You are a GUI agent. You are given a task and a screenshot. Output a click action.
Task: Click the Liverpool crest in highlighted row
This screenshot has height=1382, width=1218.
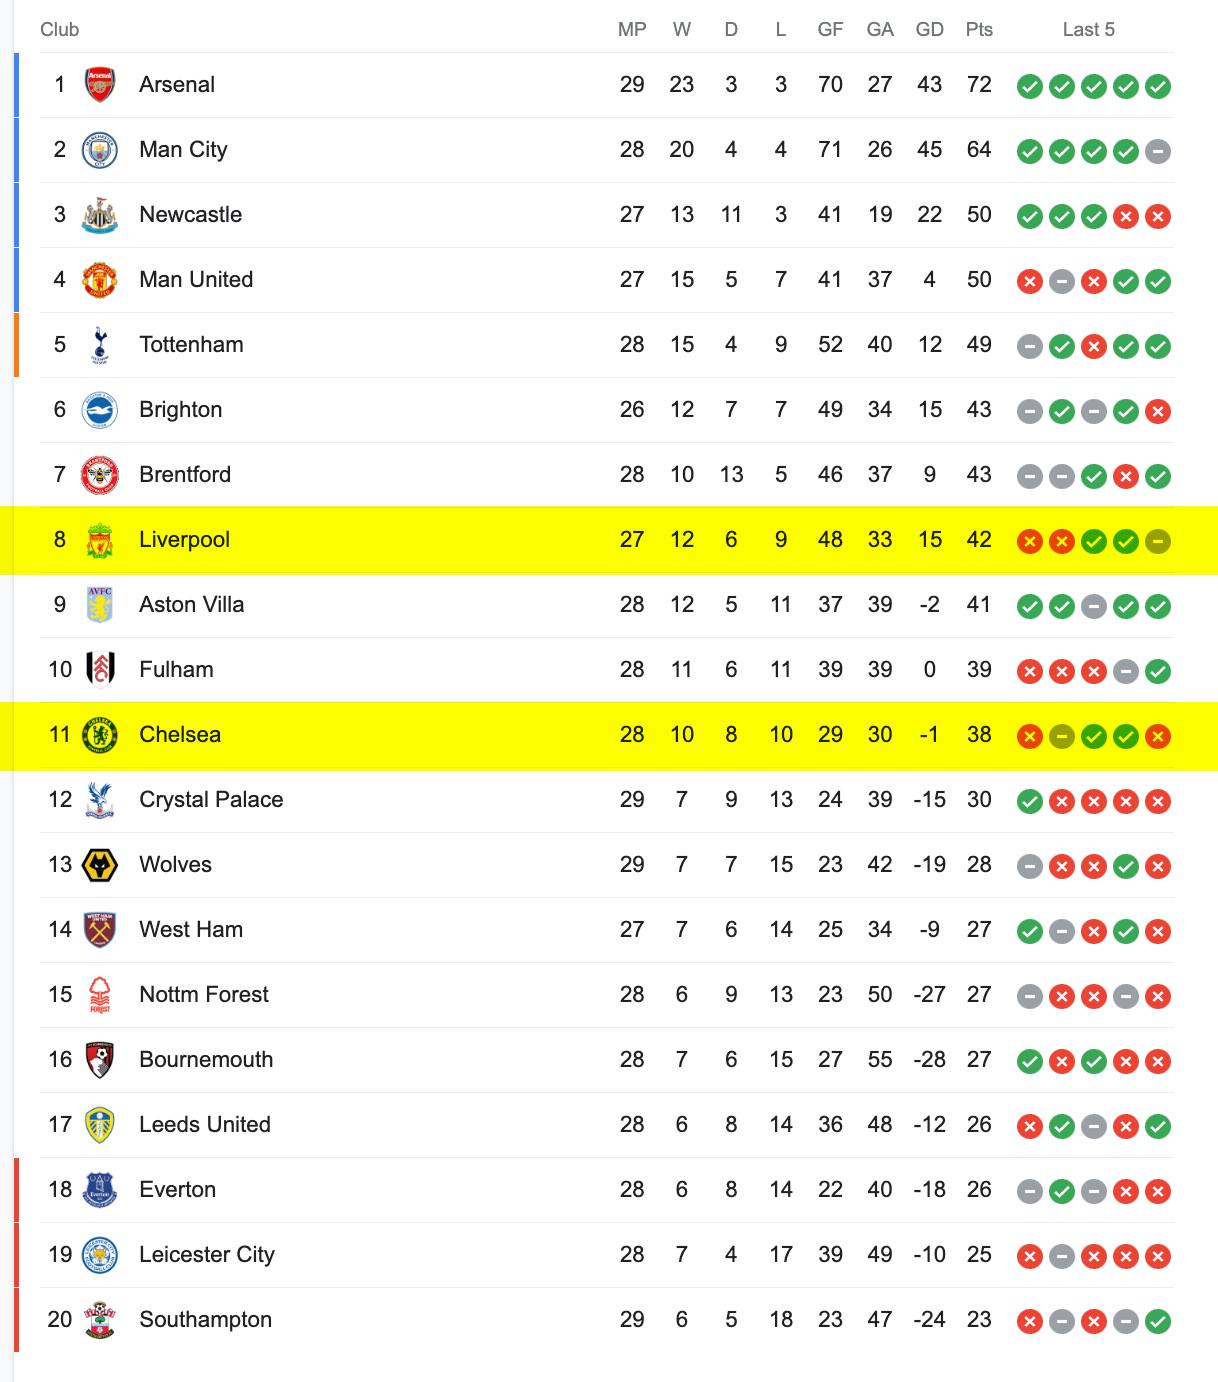tap(100, 540)
